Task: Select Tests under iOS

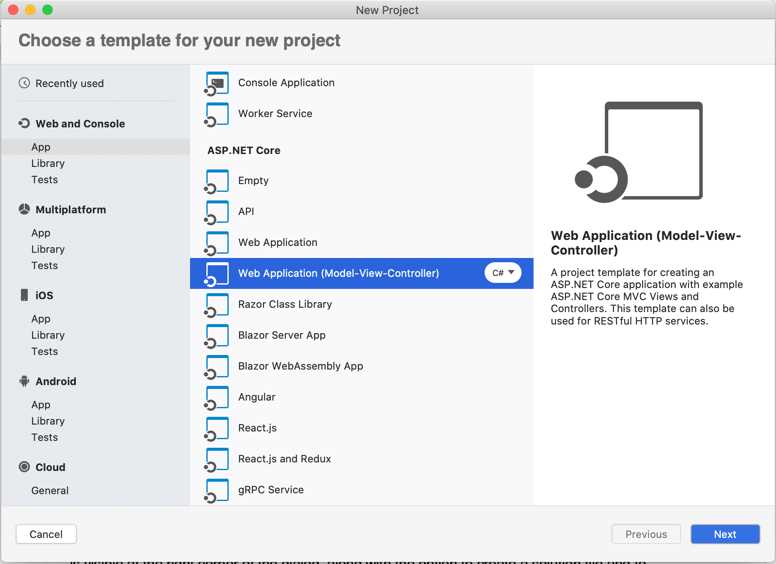Action: (45, 351)
